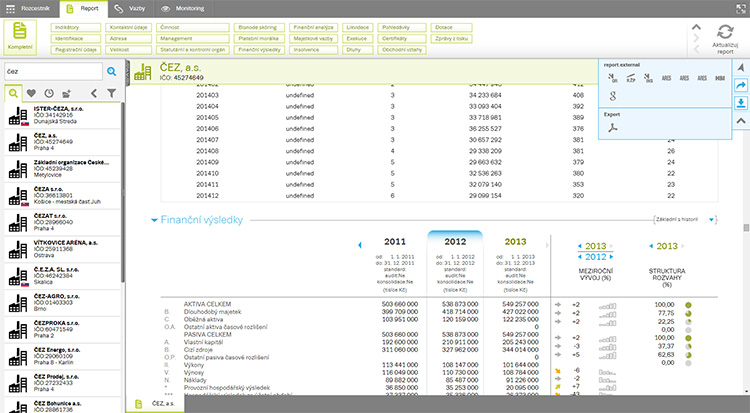This screenshot has height=413, width=750.
Task: Switch to the Vazby tab
Action: click(x=130, y=9)
